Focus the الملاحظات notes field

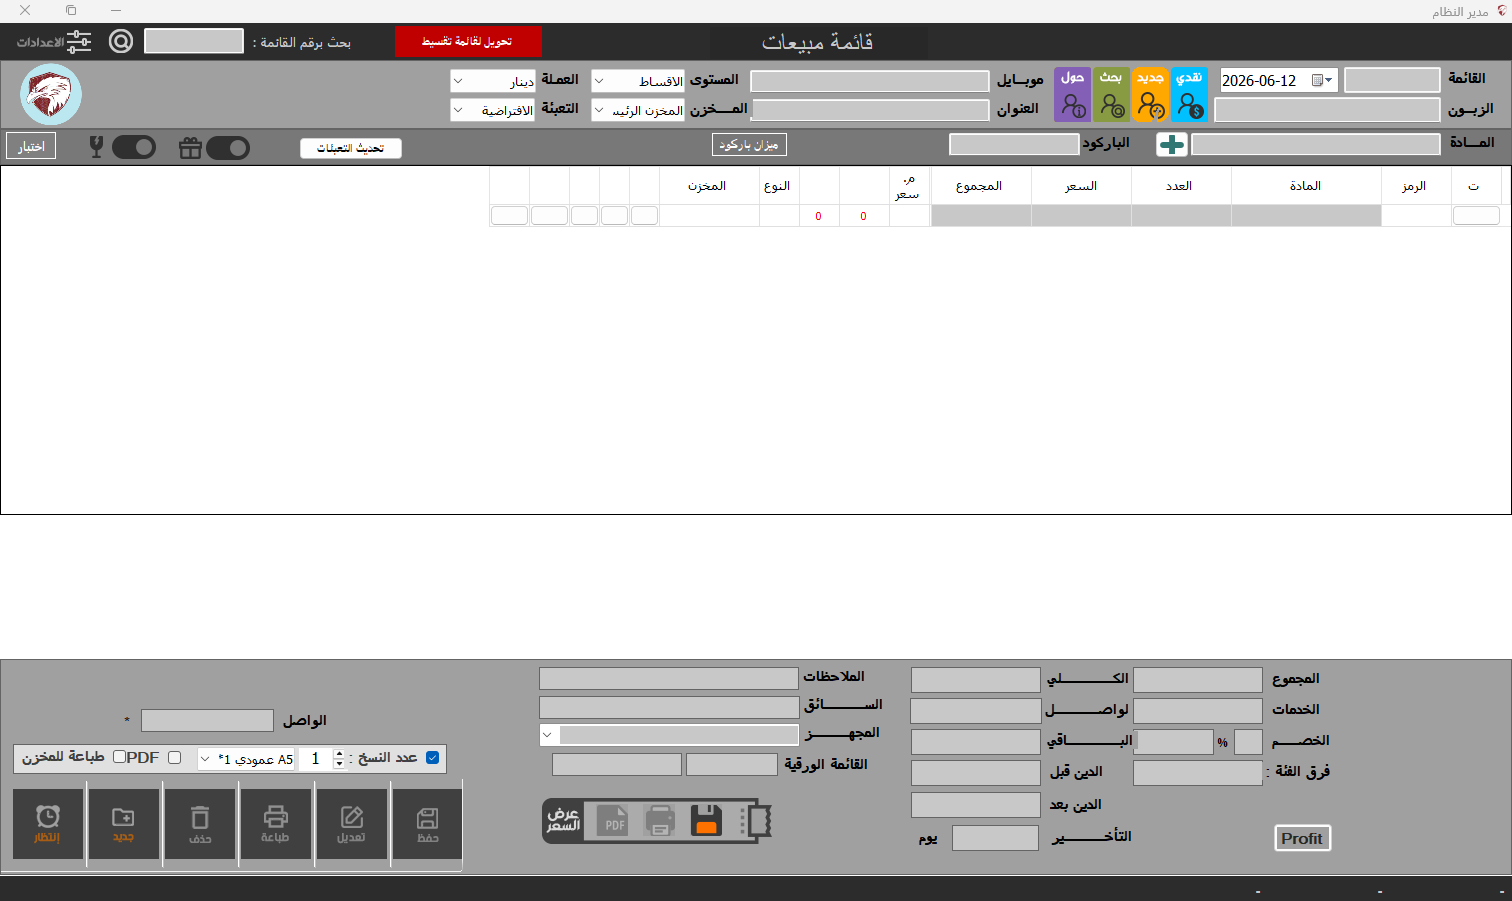[x=669, y=679]
